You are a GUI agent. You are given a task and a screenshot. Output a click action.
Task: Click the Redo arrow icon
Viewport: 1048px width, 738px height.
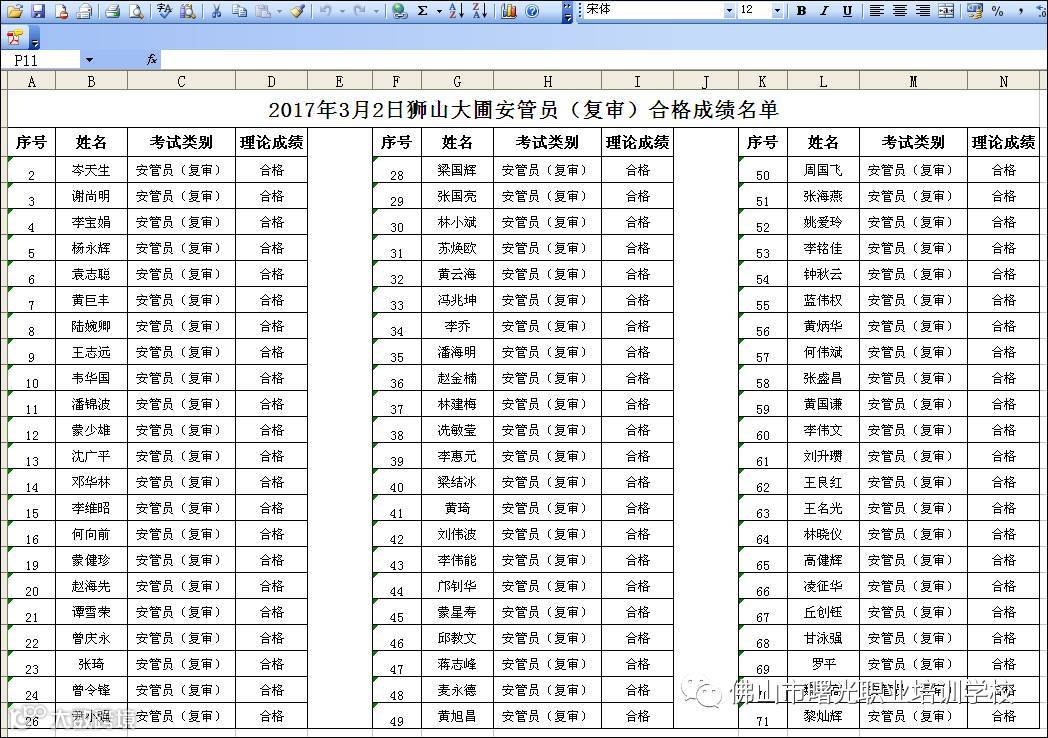[x=360, y=11]
